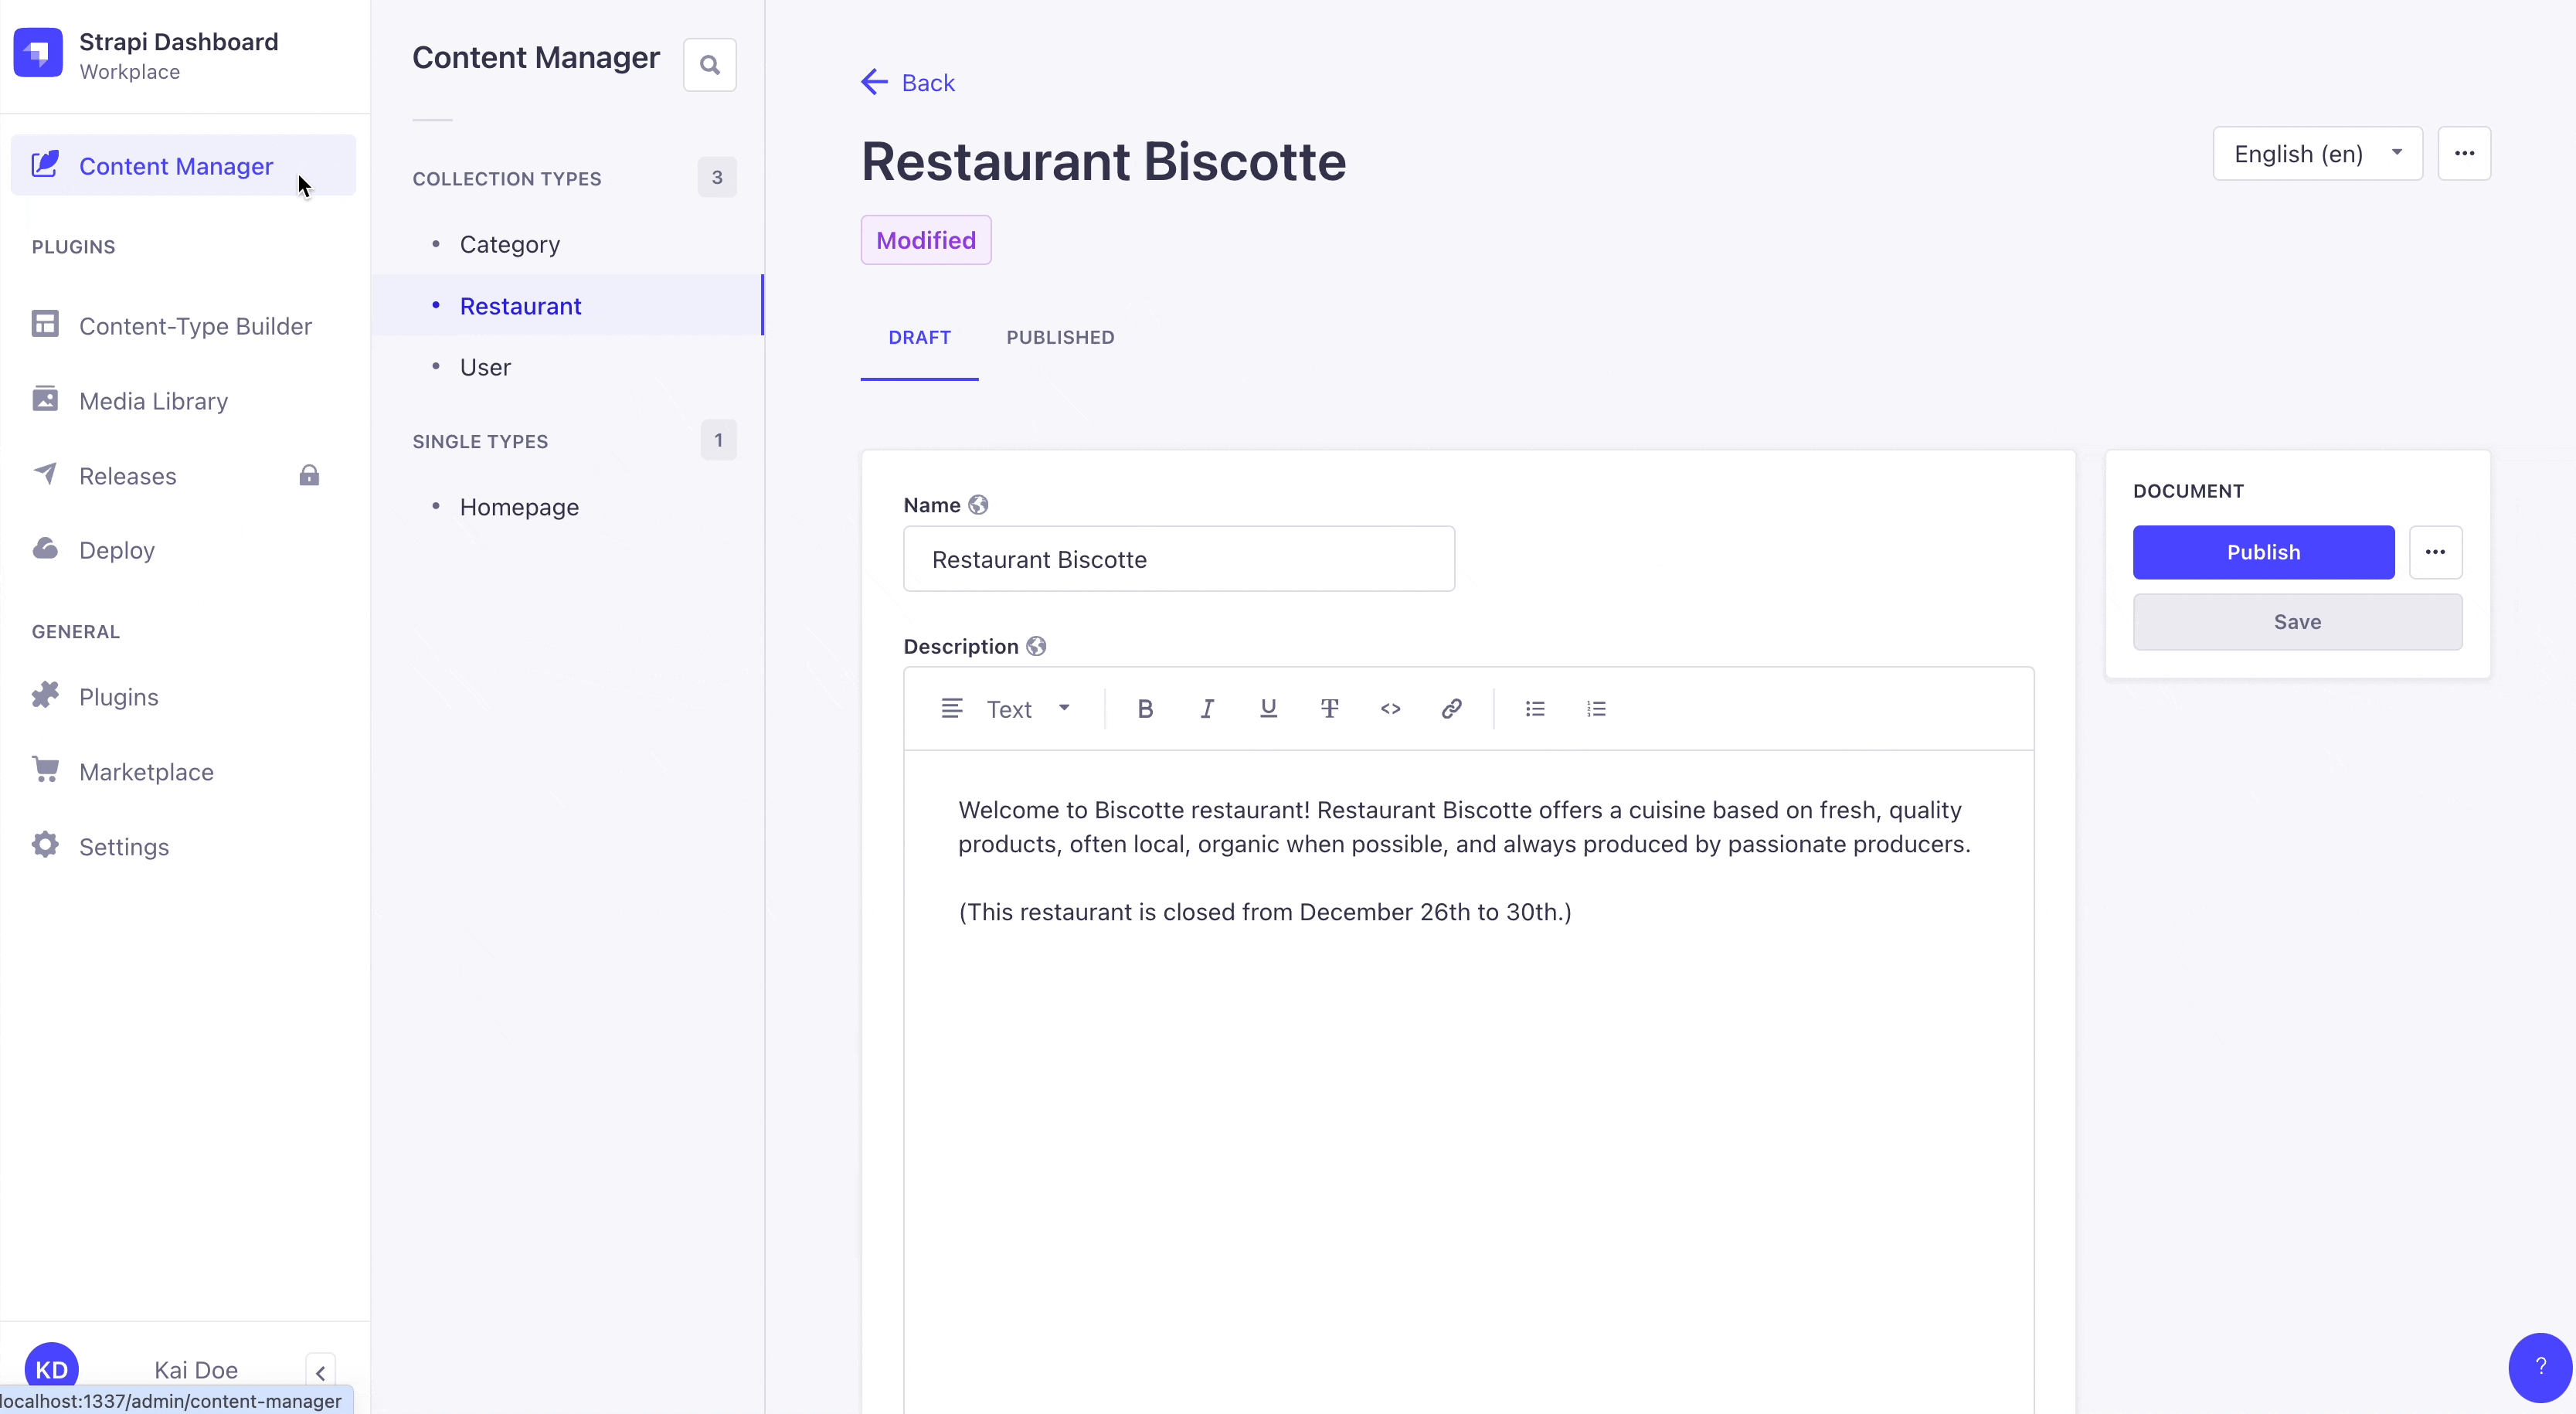Insert a link in Description
Image resolution: width=2576 pixels, height=1414 pixels.
(1451, 709)
